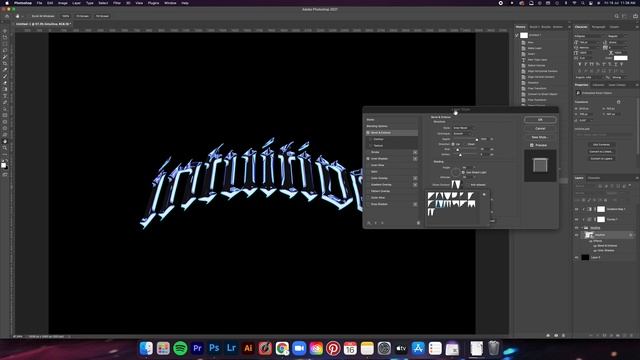Viewport: 640px width, 360px height.
Task: Open the workspace switcher icon
Action: 624,16
